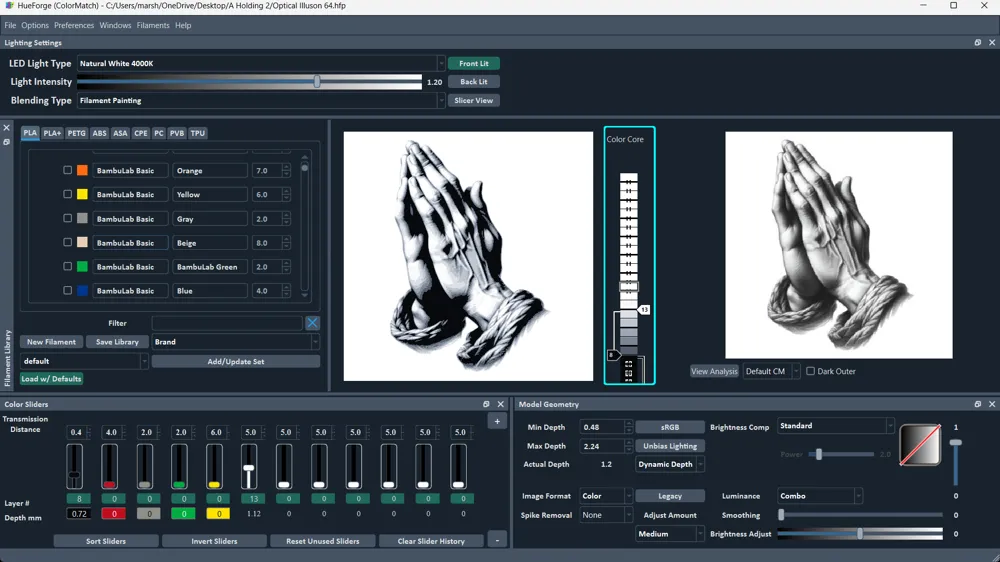Viewport: 1000px width, 562px height.
Task: Open the Dynamic Depth dropdown
Action: pos(670,464)
